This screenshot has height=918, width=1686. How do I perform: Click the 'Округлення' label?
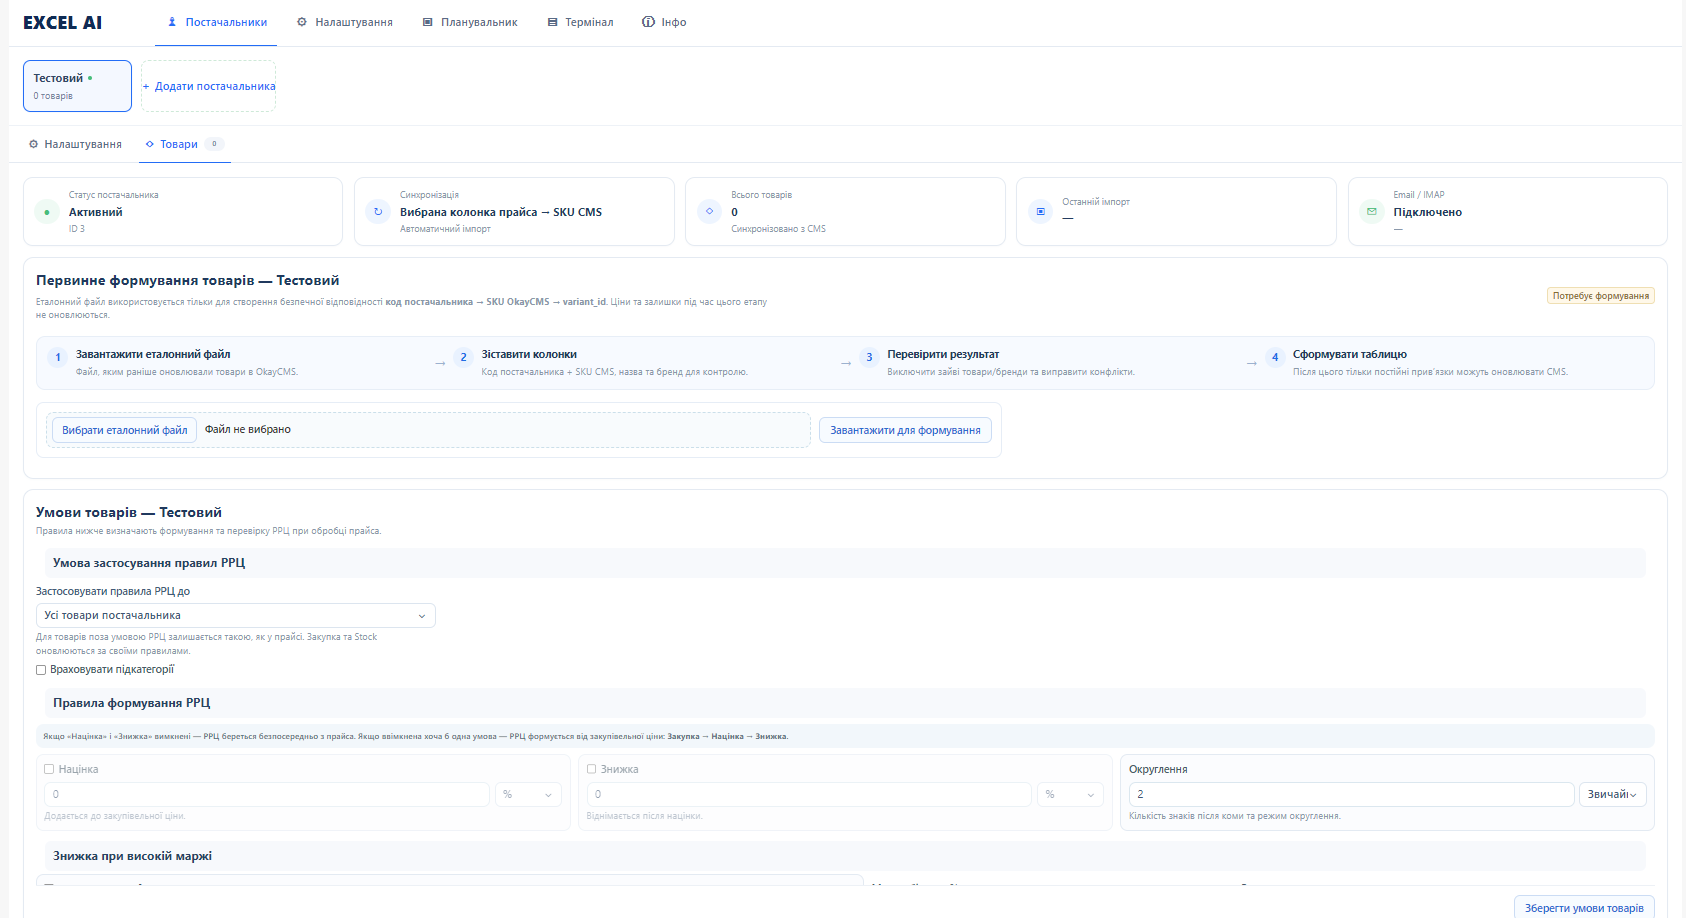click(1158, 769)
